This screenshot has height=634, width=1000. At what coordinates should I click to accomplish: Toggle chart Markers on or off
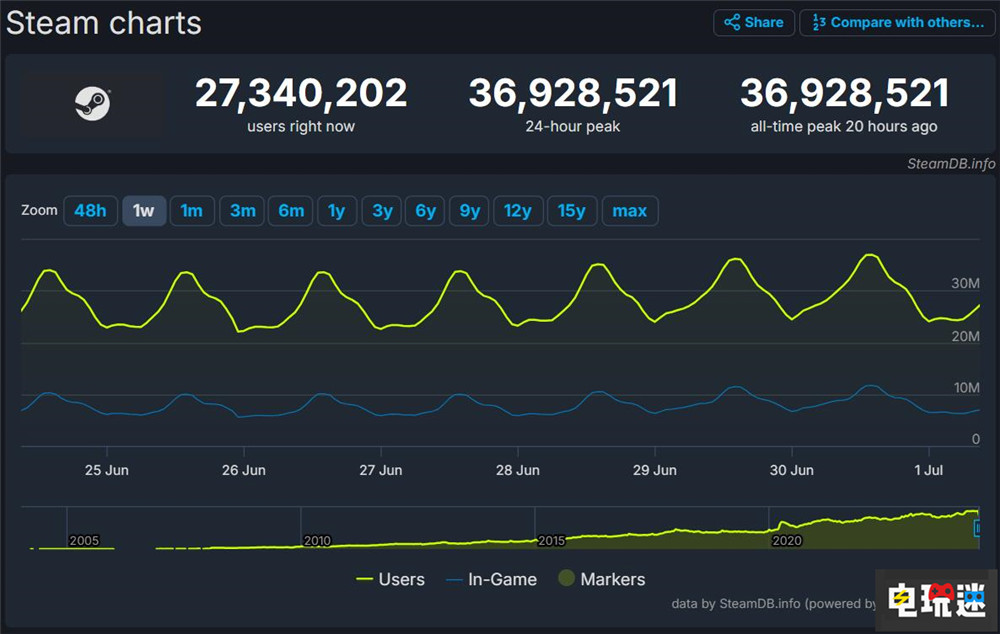[610, 579]
